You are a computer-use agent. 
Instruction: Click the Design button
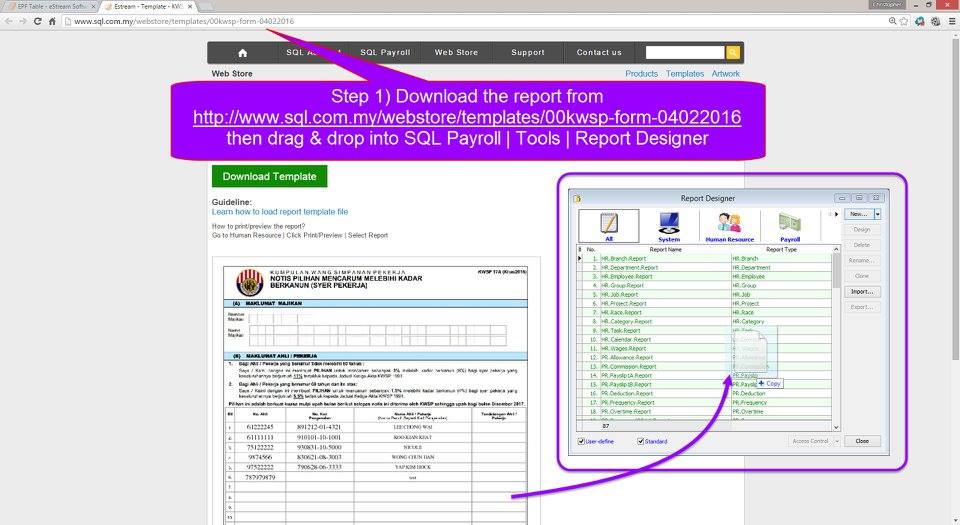click(862, 229)
